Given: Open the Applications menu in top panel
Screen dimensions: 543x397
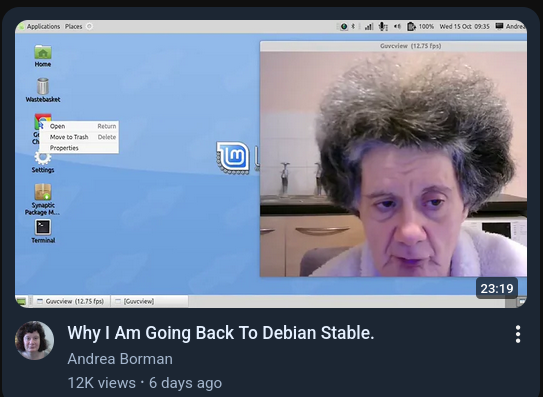Looking at the screenshot, I should point(43,26).
